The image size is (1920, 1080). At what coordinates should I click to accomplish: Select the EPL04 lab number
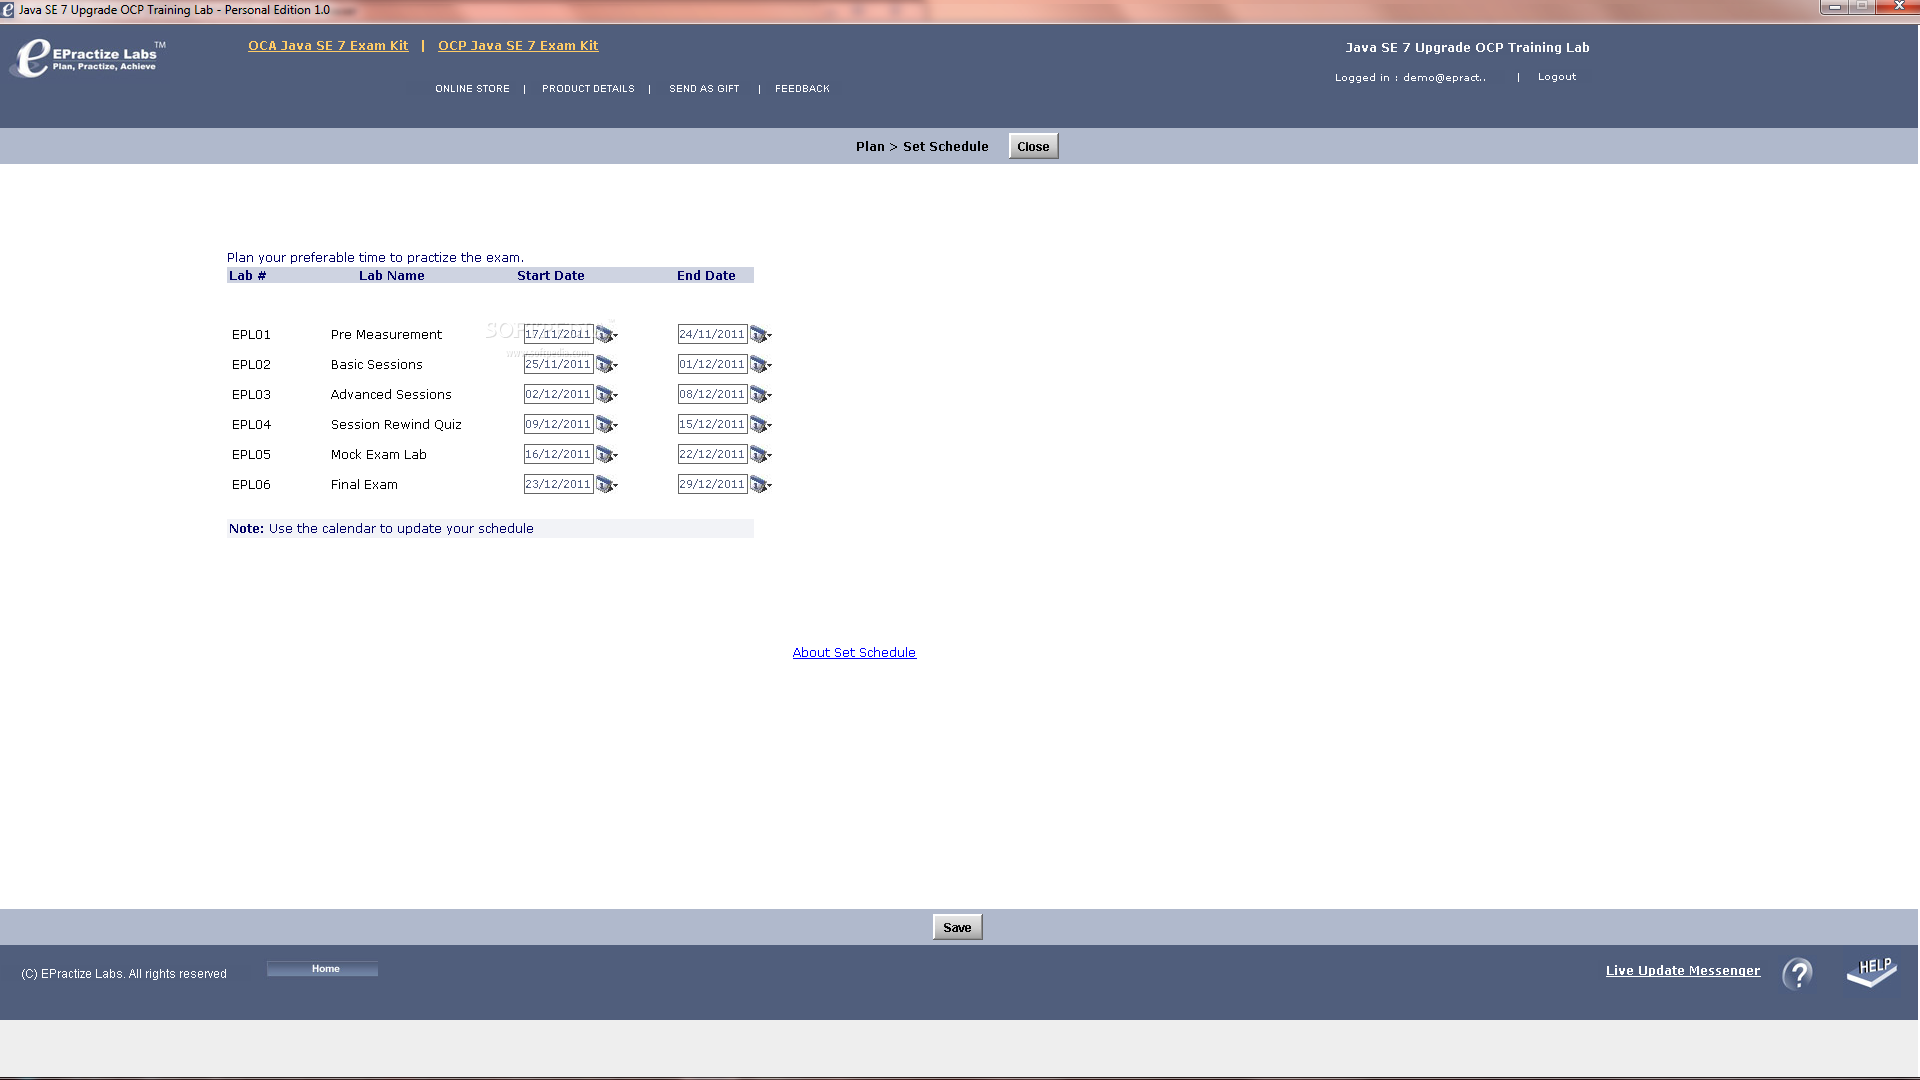coord(251,425)
